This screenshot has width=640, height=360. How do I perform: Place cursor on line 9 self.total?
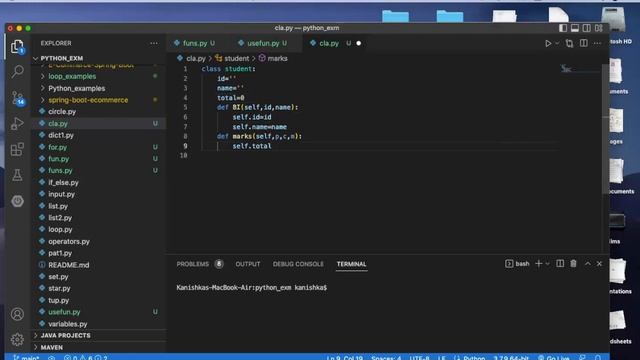pyautogui.click(x=252, y=146)
